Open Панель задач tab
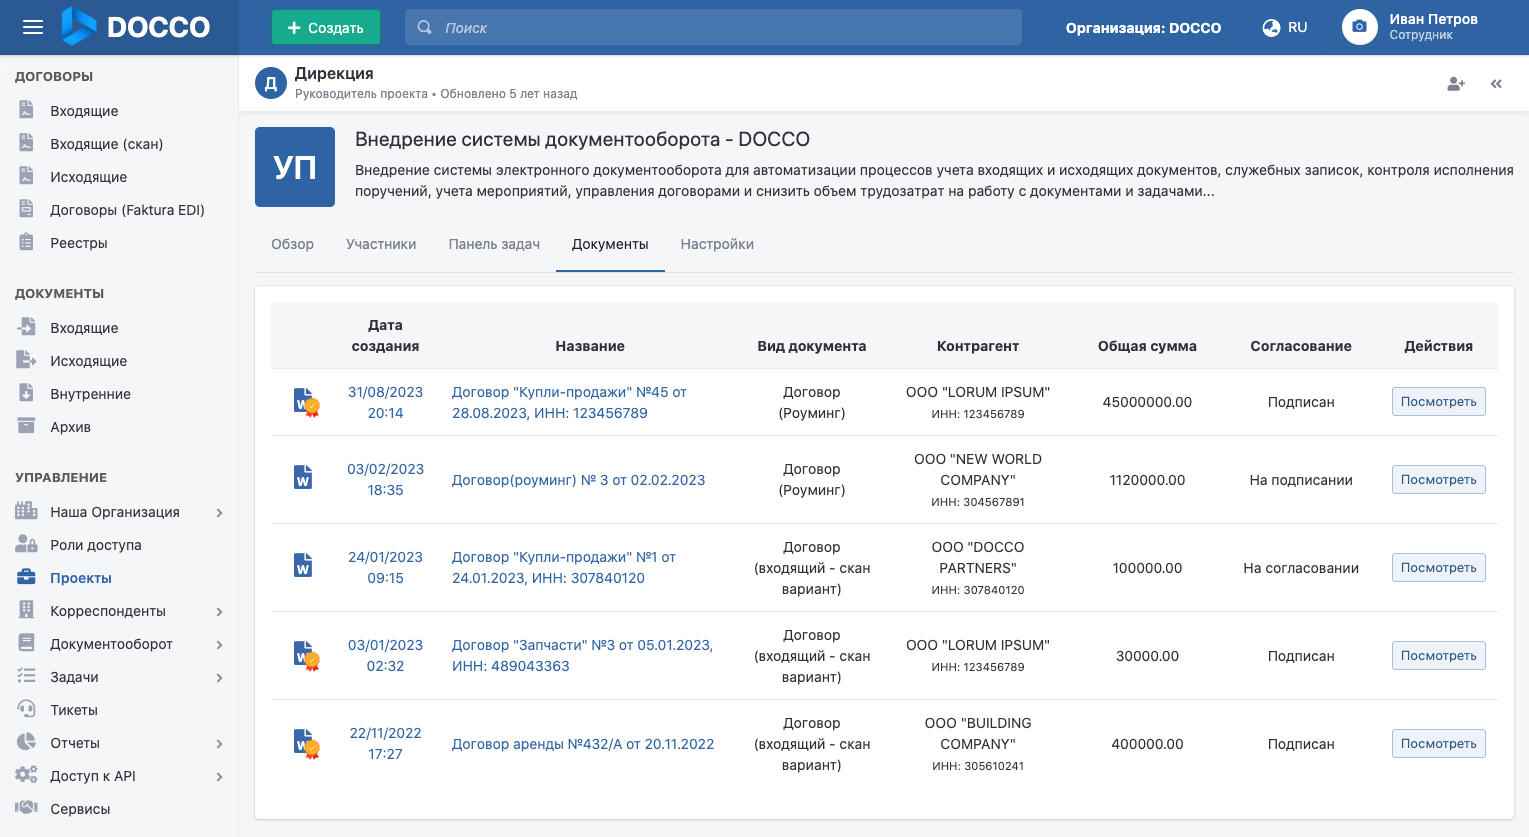This screenshot has height=837, width=1529. (494, 244)
